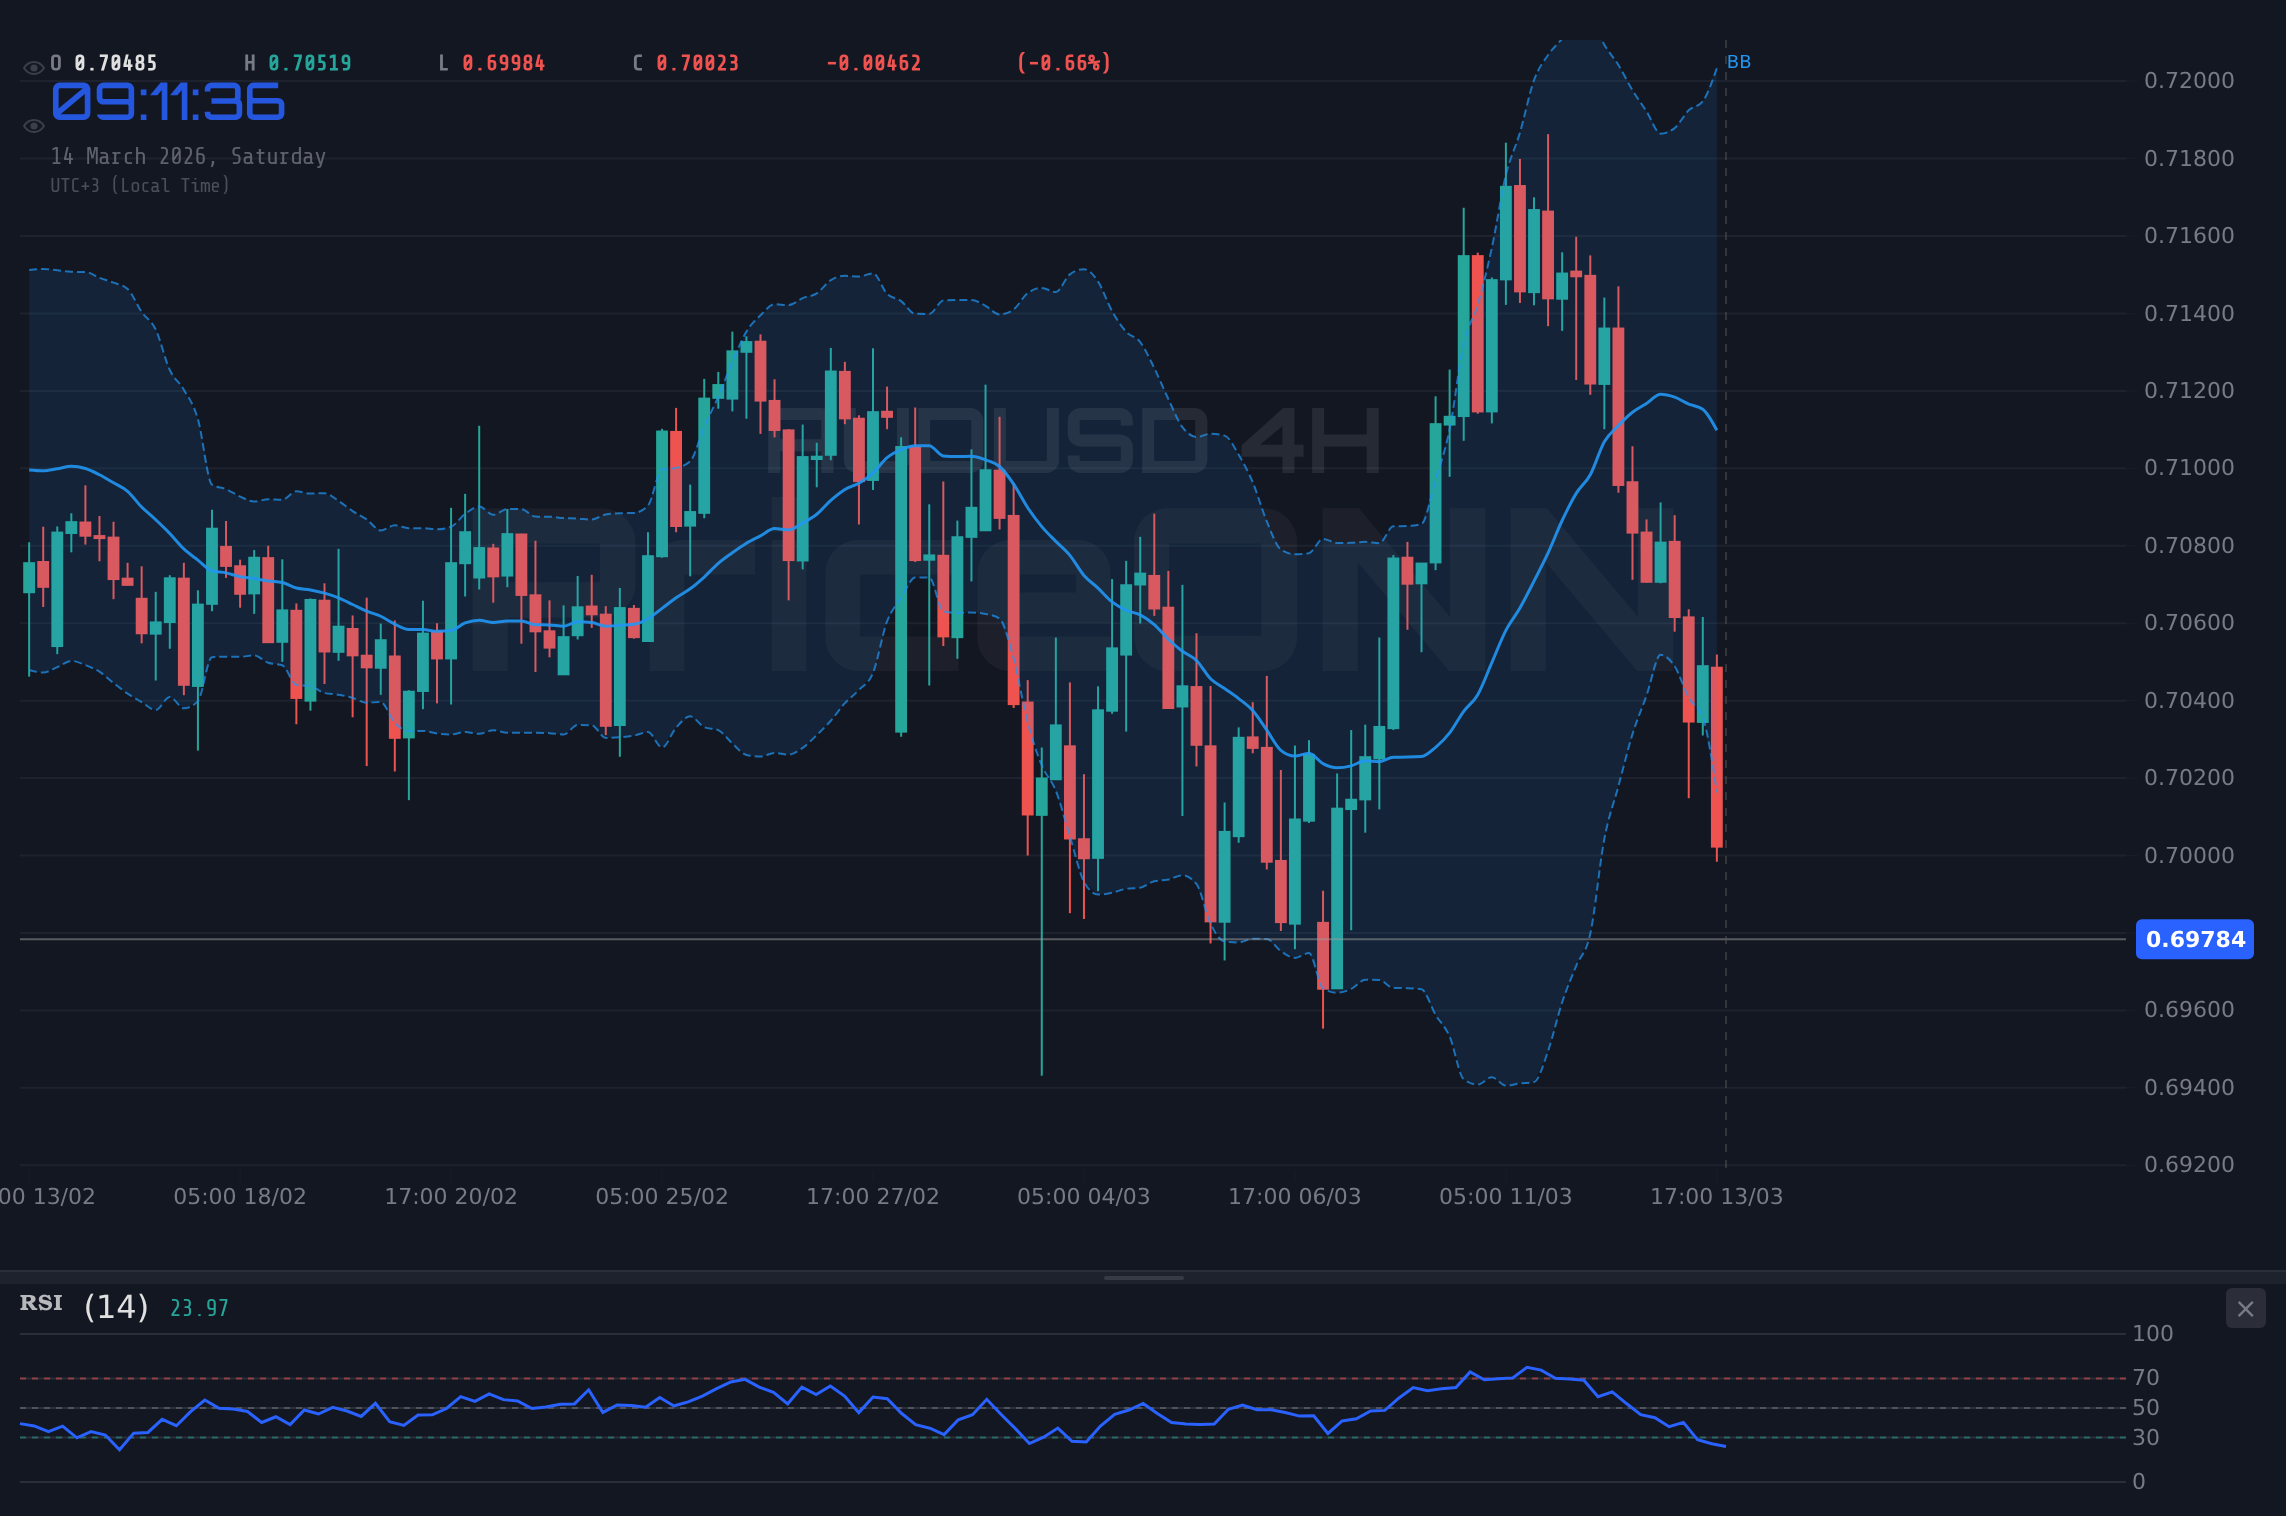Click the UTC+3 (Local Time) label

140,185
